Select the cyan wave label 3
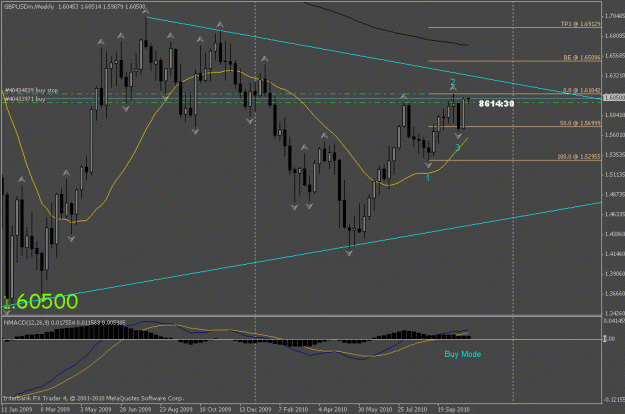Screen dimensions: 625x414 (x=458, y=147)
